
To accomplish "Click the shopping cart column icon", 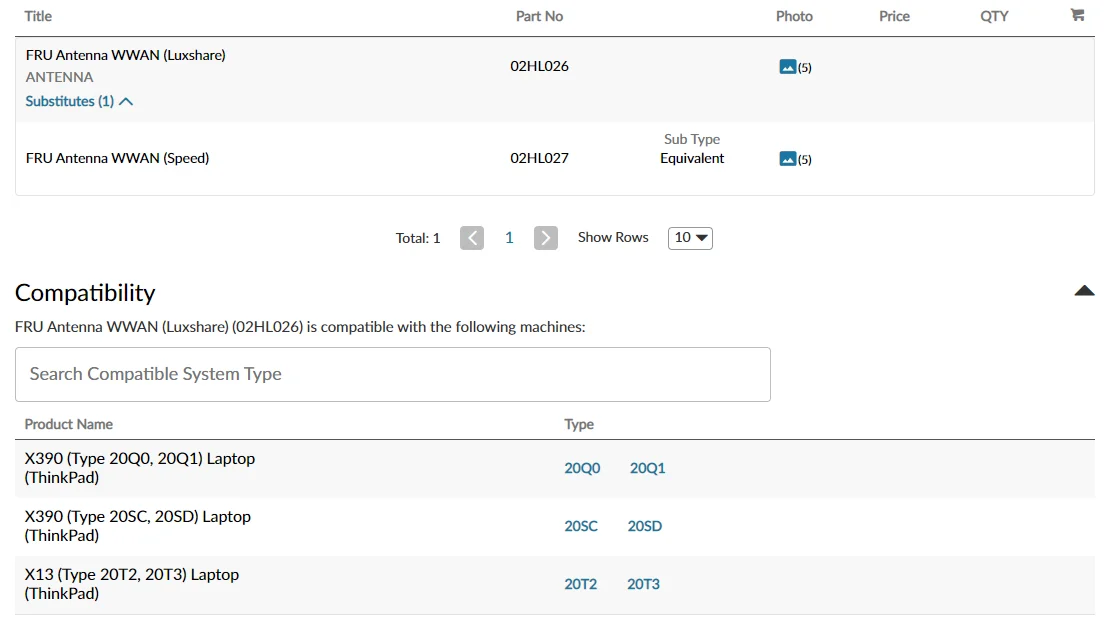I will (1077, 16).
